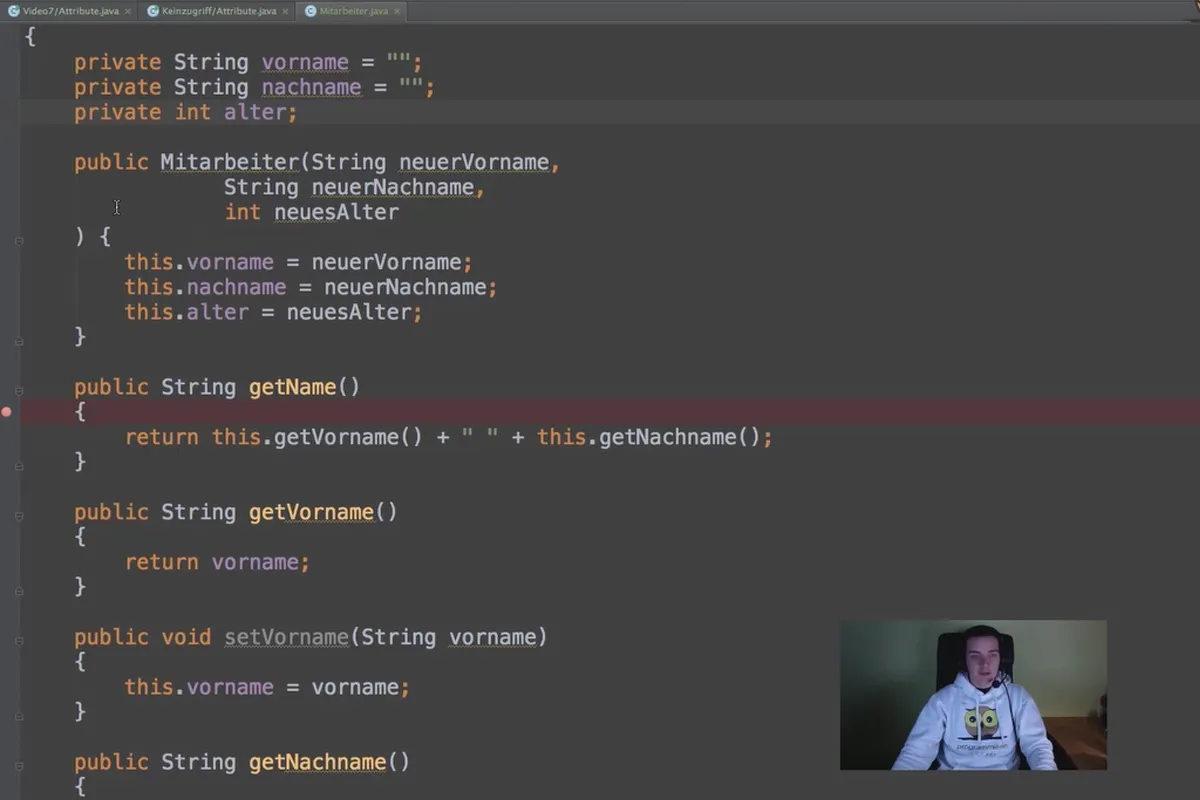Click the webcam video overlay
This screenshot has width=1200, height=800.
point(973,695)
